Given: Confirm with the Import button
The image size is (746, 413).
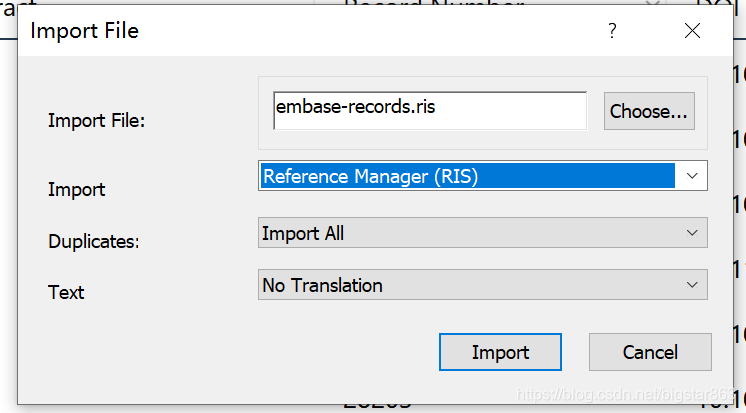Looking at the screenshot, I should 500,352.
